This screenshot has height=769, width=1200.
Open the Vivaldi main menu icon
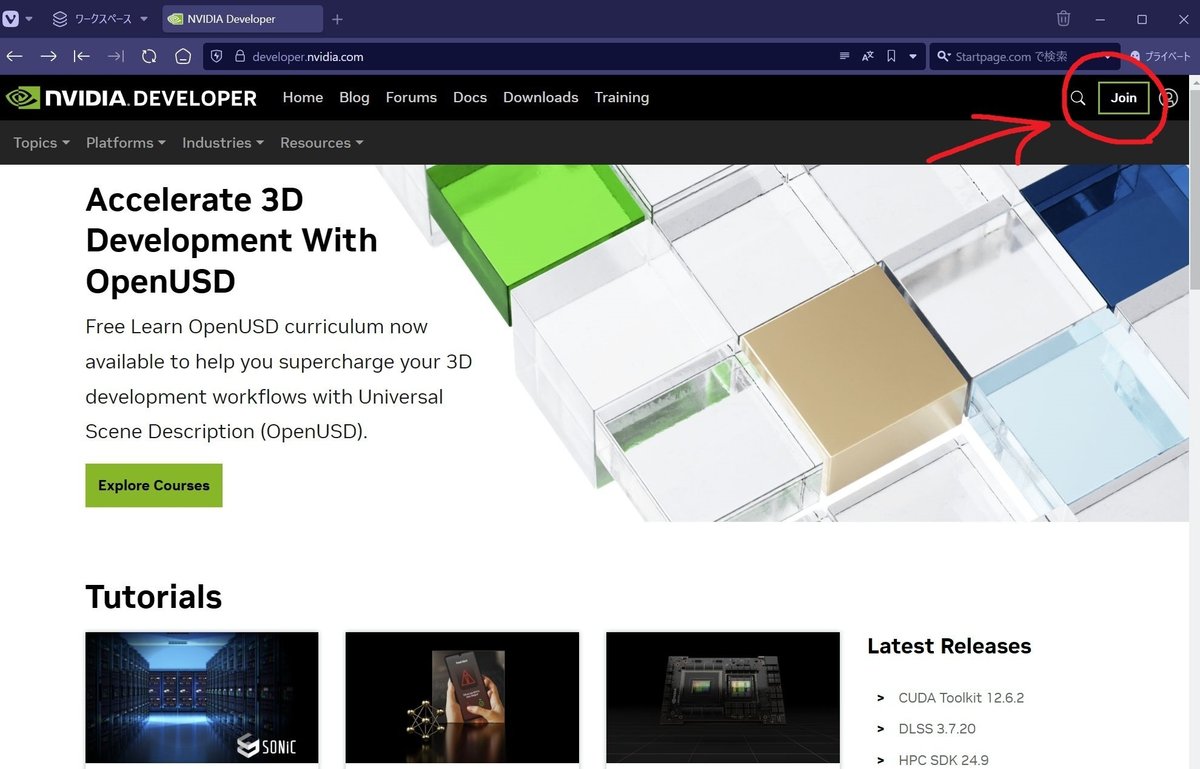point(11,19)
